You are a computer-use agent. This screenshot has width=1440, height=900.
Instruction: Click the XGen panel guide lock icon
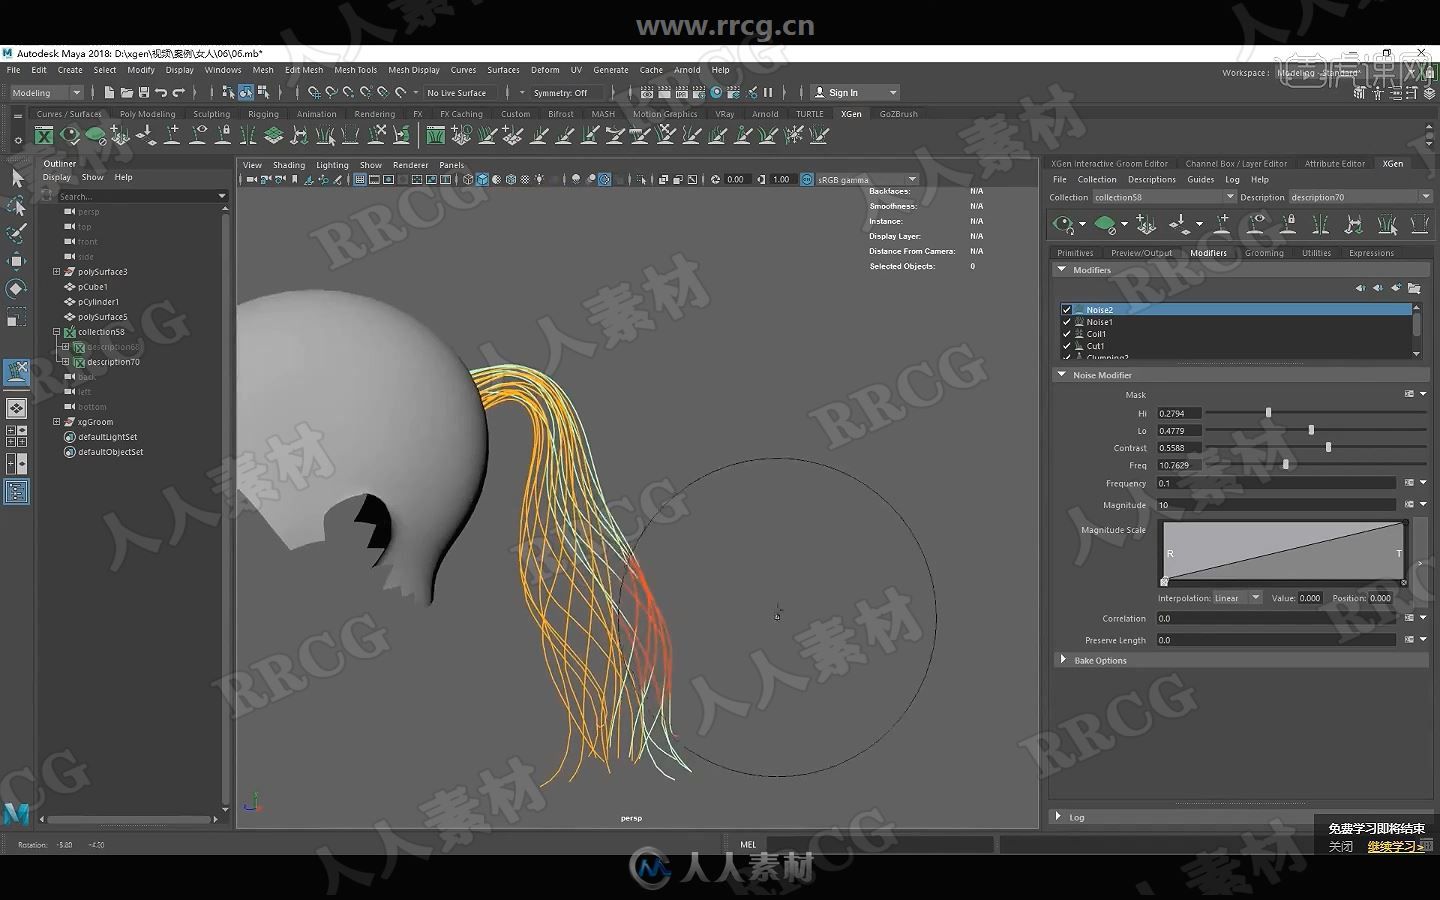point(1288,225)
